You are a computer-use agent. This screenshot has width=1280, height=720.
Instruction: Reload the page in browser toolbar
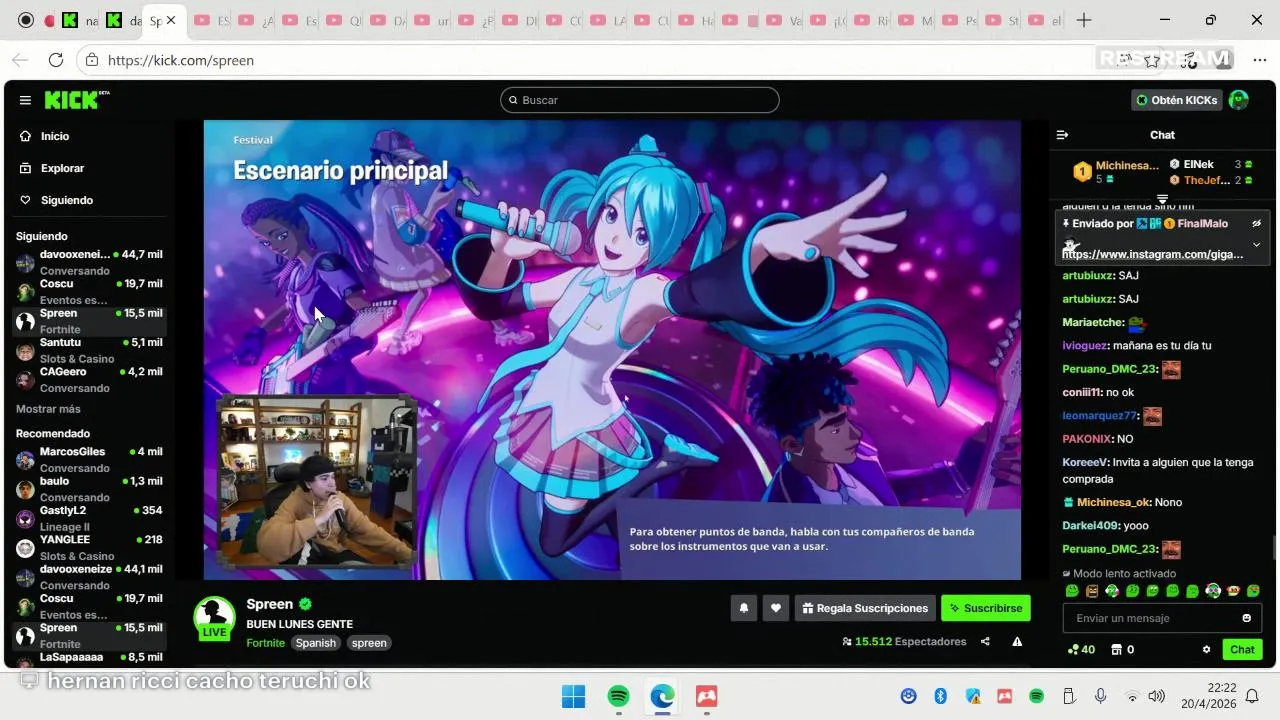click(x=56, y=60)
